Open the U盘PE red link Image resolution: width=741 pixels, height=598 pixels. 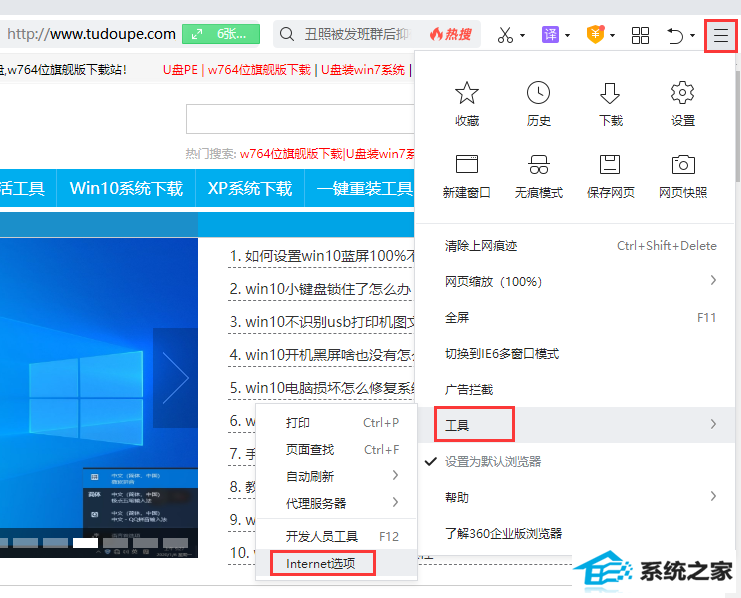tap(180, 69)
